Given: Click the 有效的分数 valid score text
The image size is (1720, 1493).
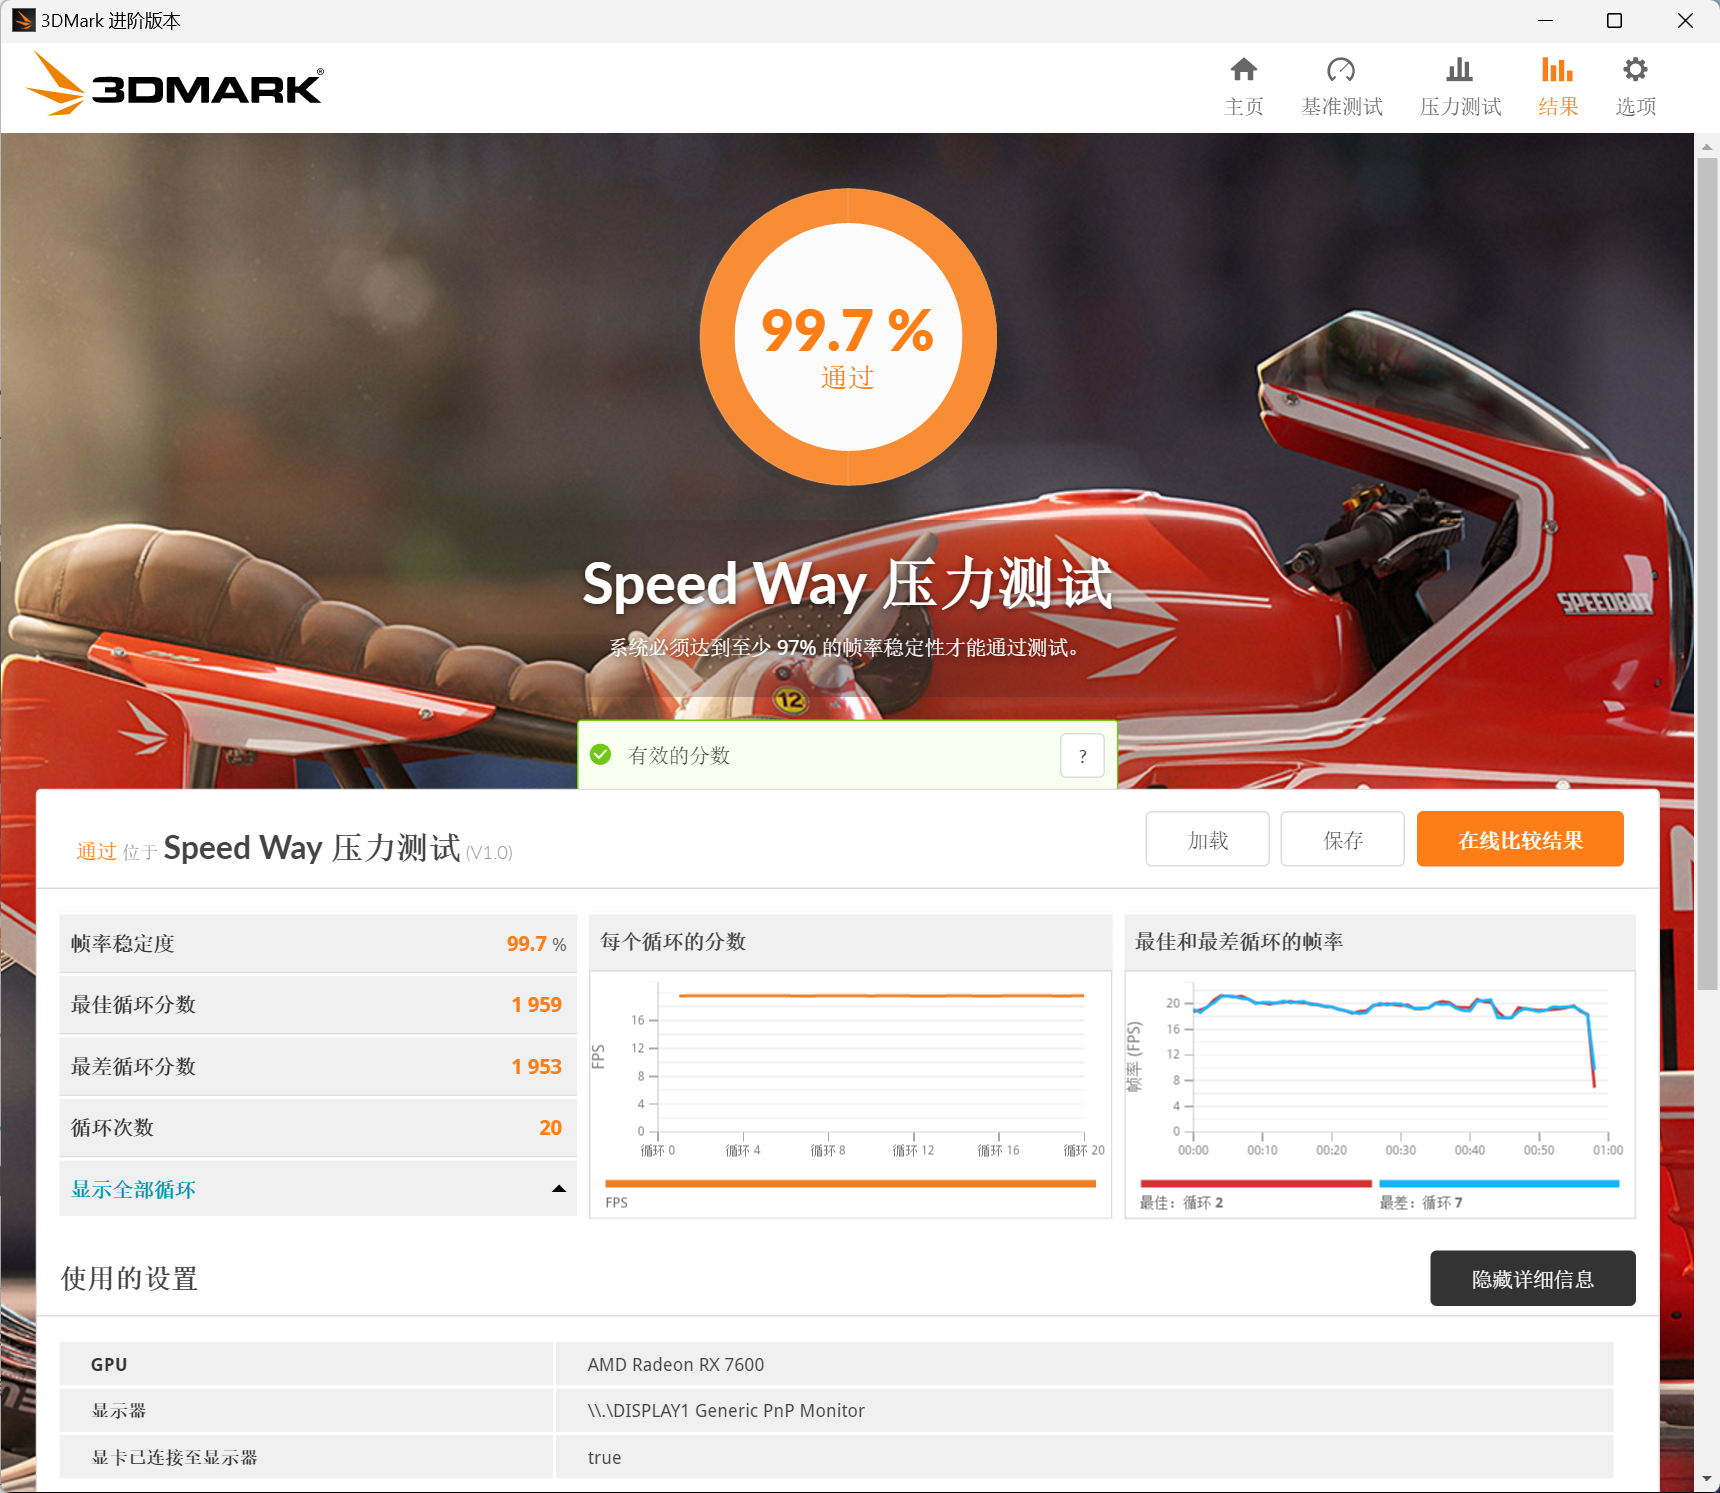Looking at the screenshot, I should coord(679,756).
